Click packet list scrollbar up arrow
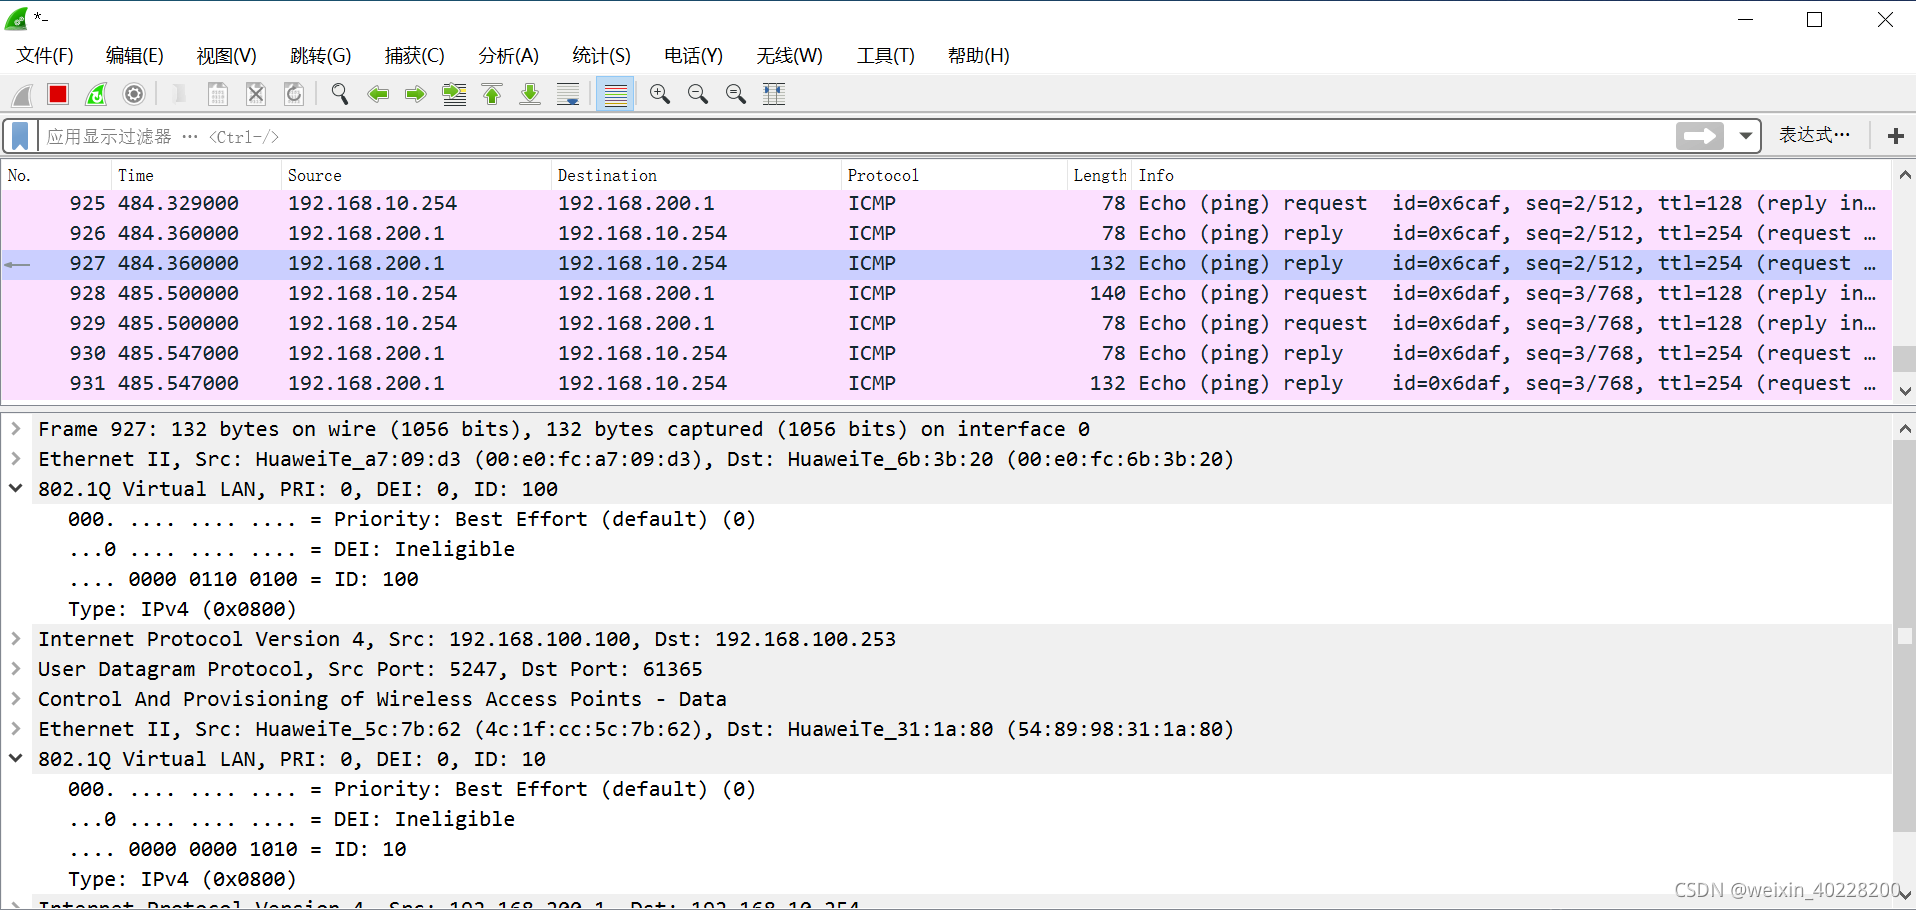 tap(1904, 175)
